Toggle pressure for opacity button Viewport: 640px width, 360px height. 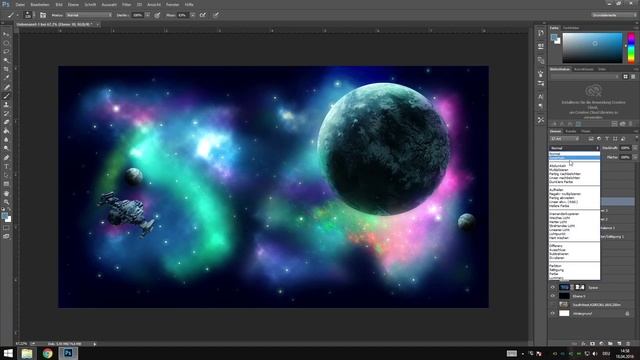pyautogui.click(x=157, y=15)
